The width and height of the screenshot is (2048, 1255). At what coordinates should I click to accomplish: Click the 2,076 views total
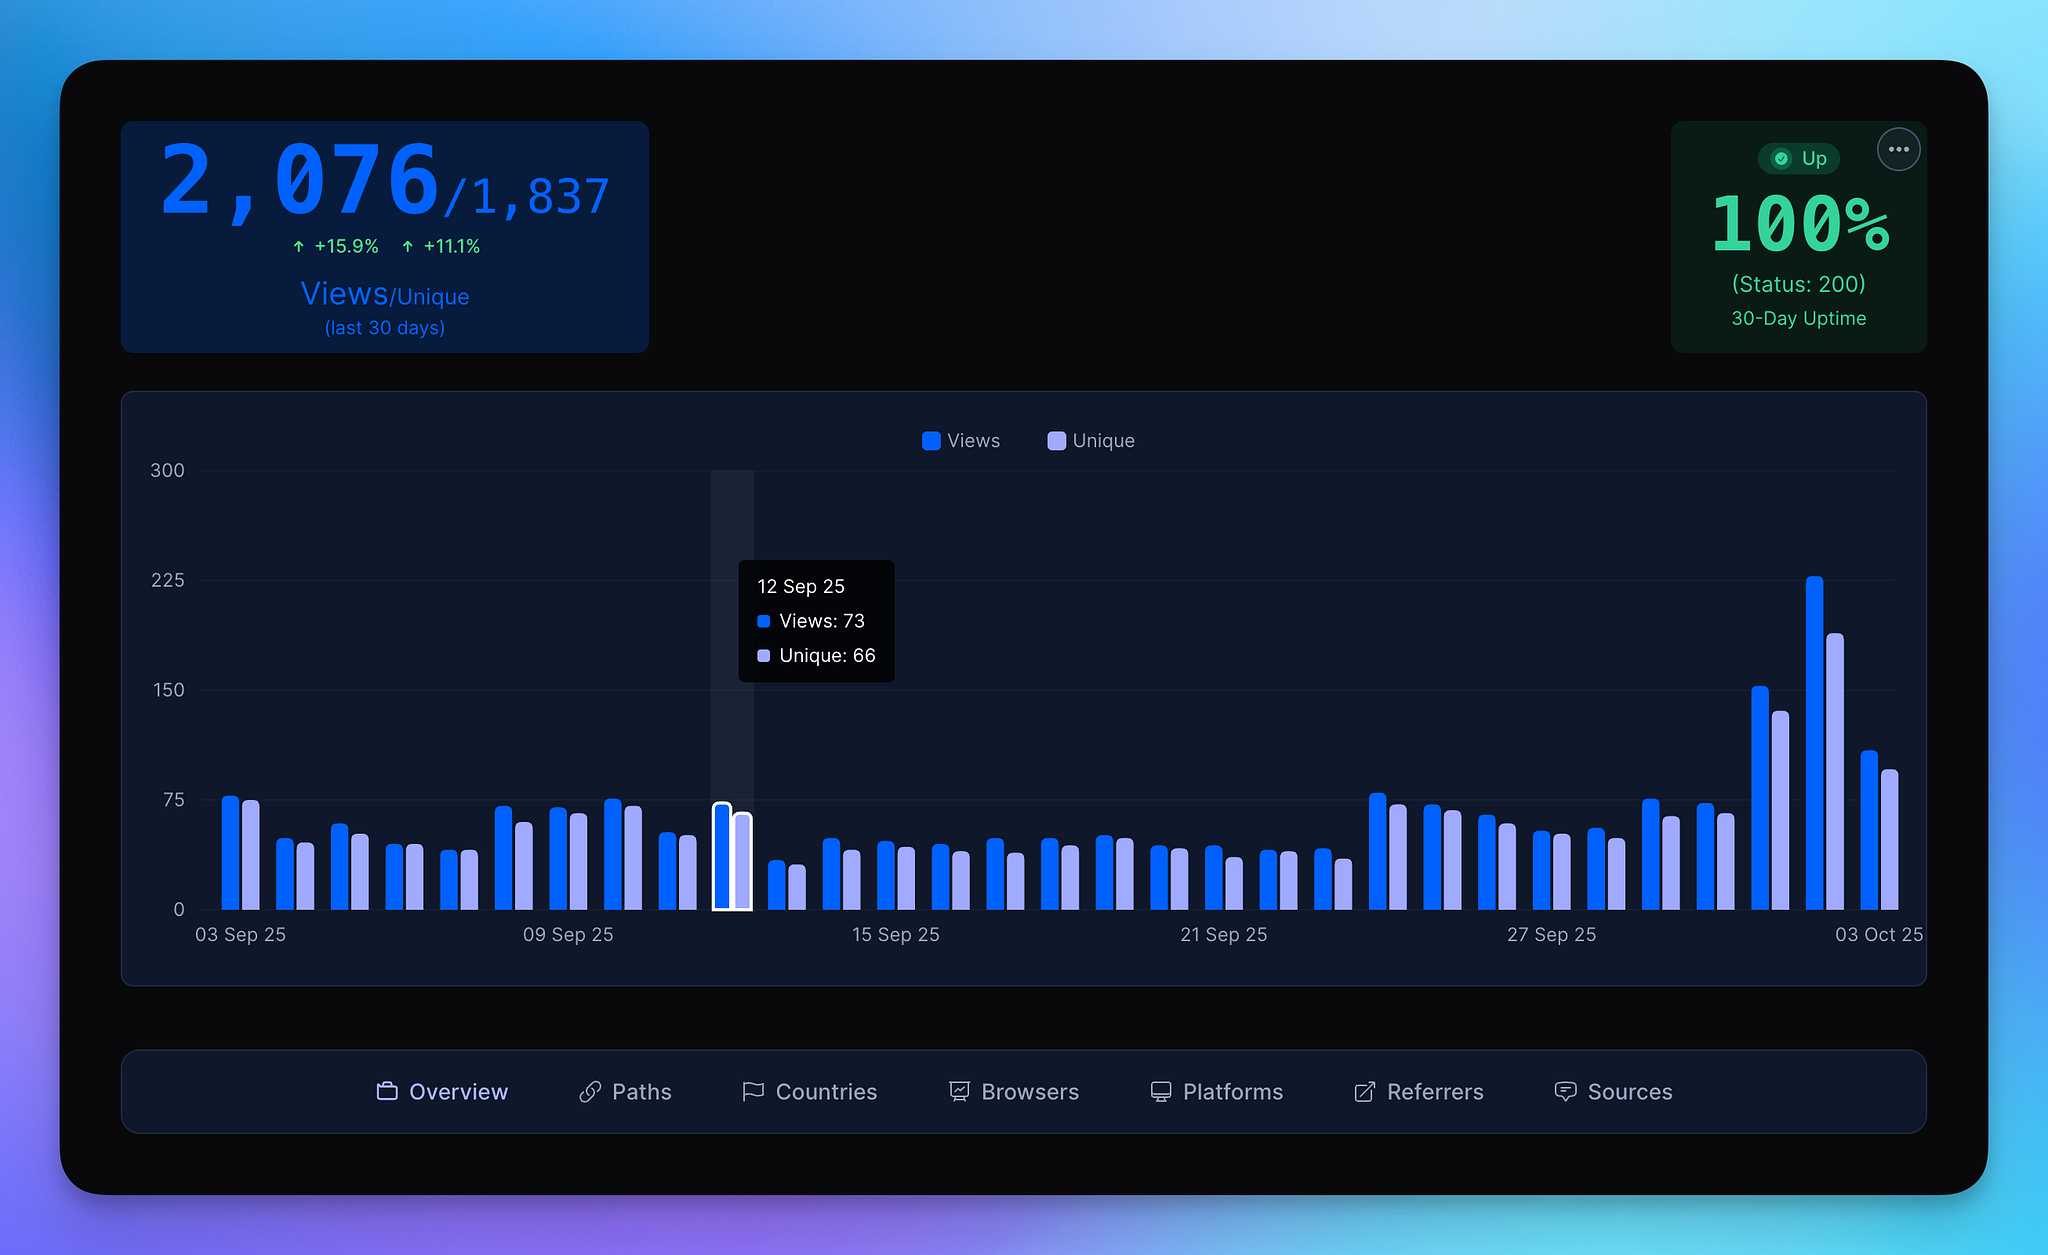click(x=300, y=182)
